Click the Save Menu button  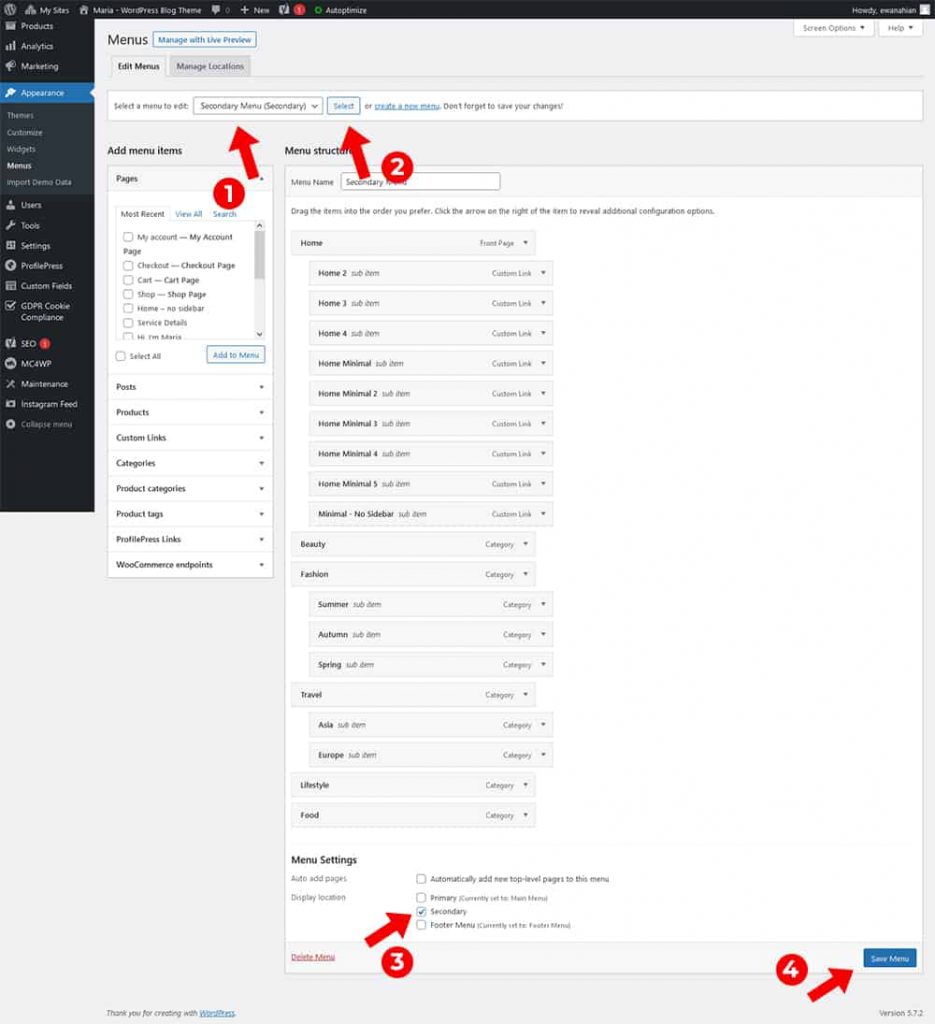(888, 957)
